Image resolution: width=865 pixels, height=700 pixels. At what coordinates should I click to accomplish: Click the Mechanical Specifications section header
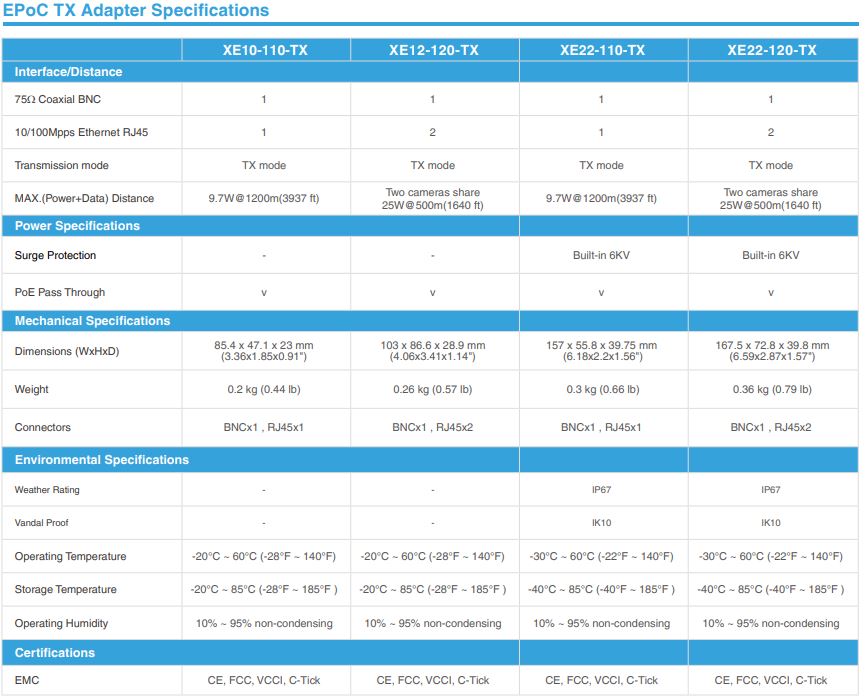[x=92, y=320]
